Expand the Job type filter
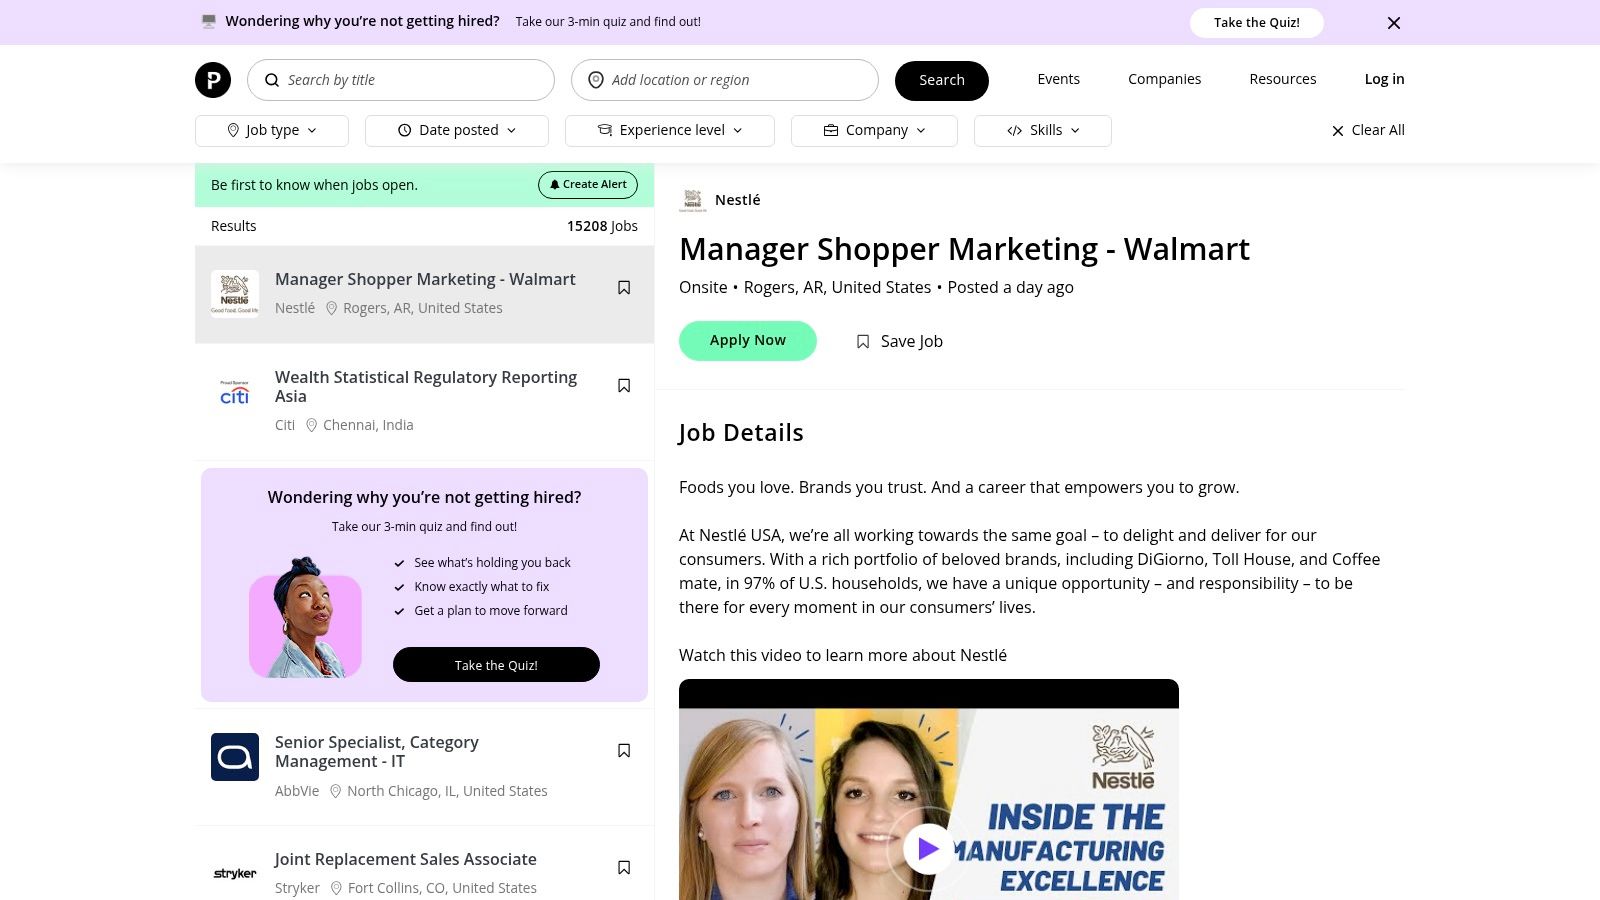The image size is (1600, 900). (272, 131)
